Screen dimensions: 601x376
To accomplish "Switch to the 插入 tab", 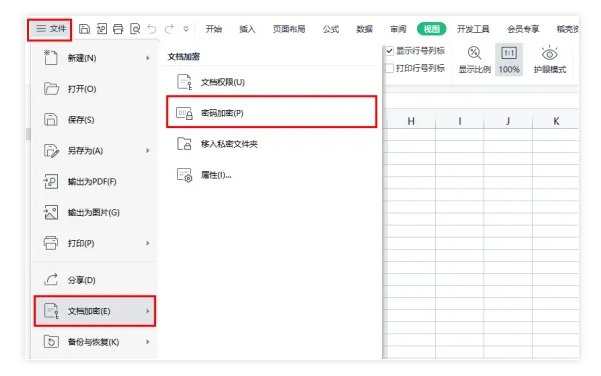I will 247,29.
